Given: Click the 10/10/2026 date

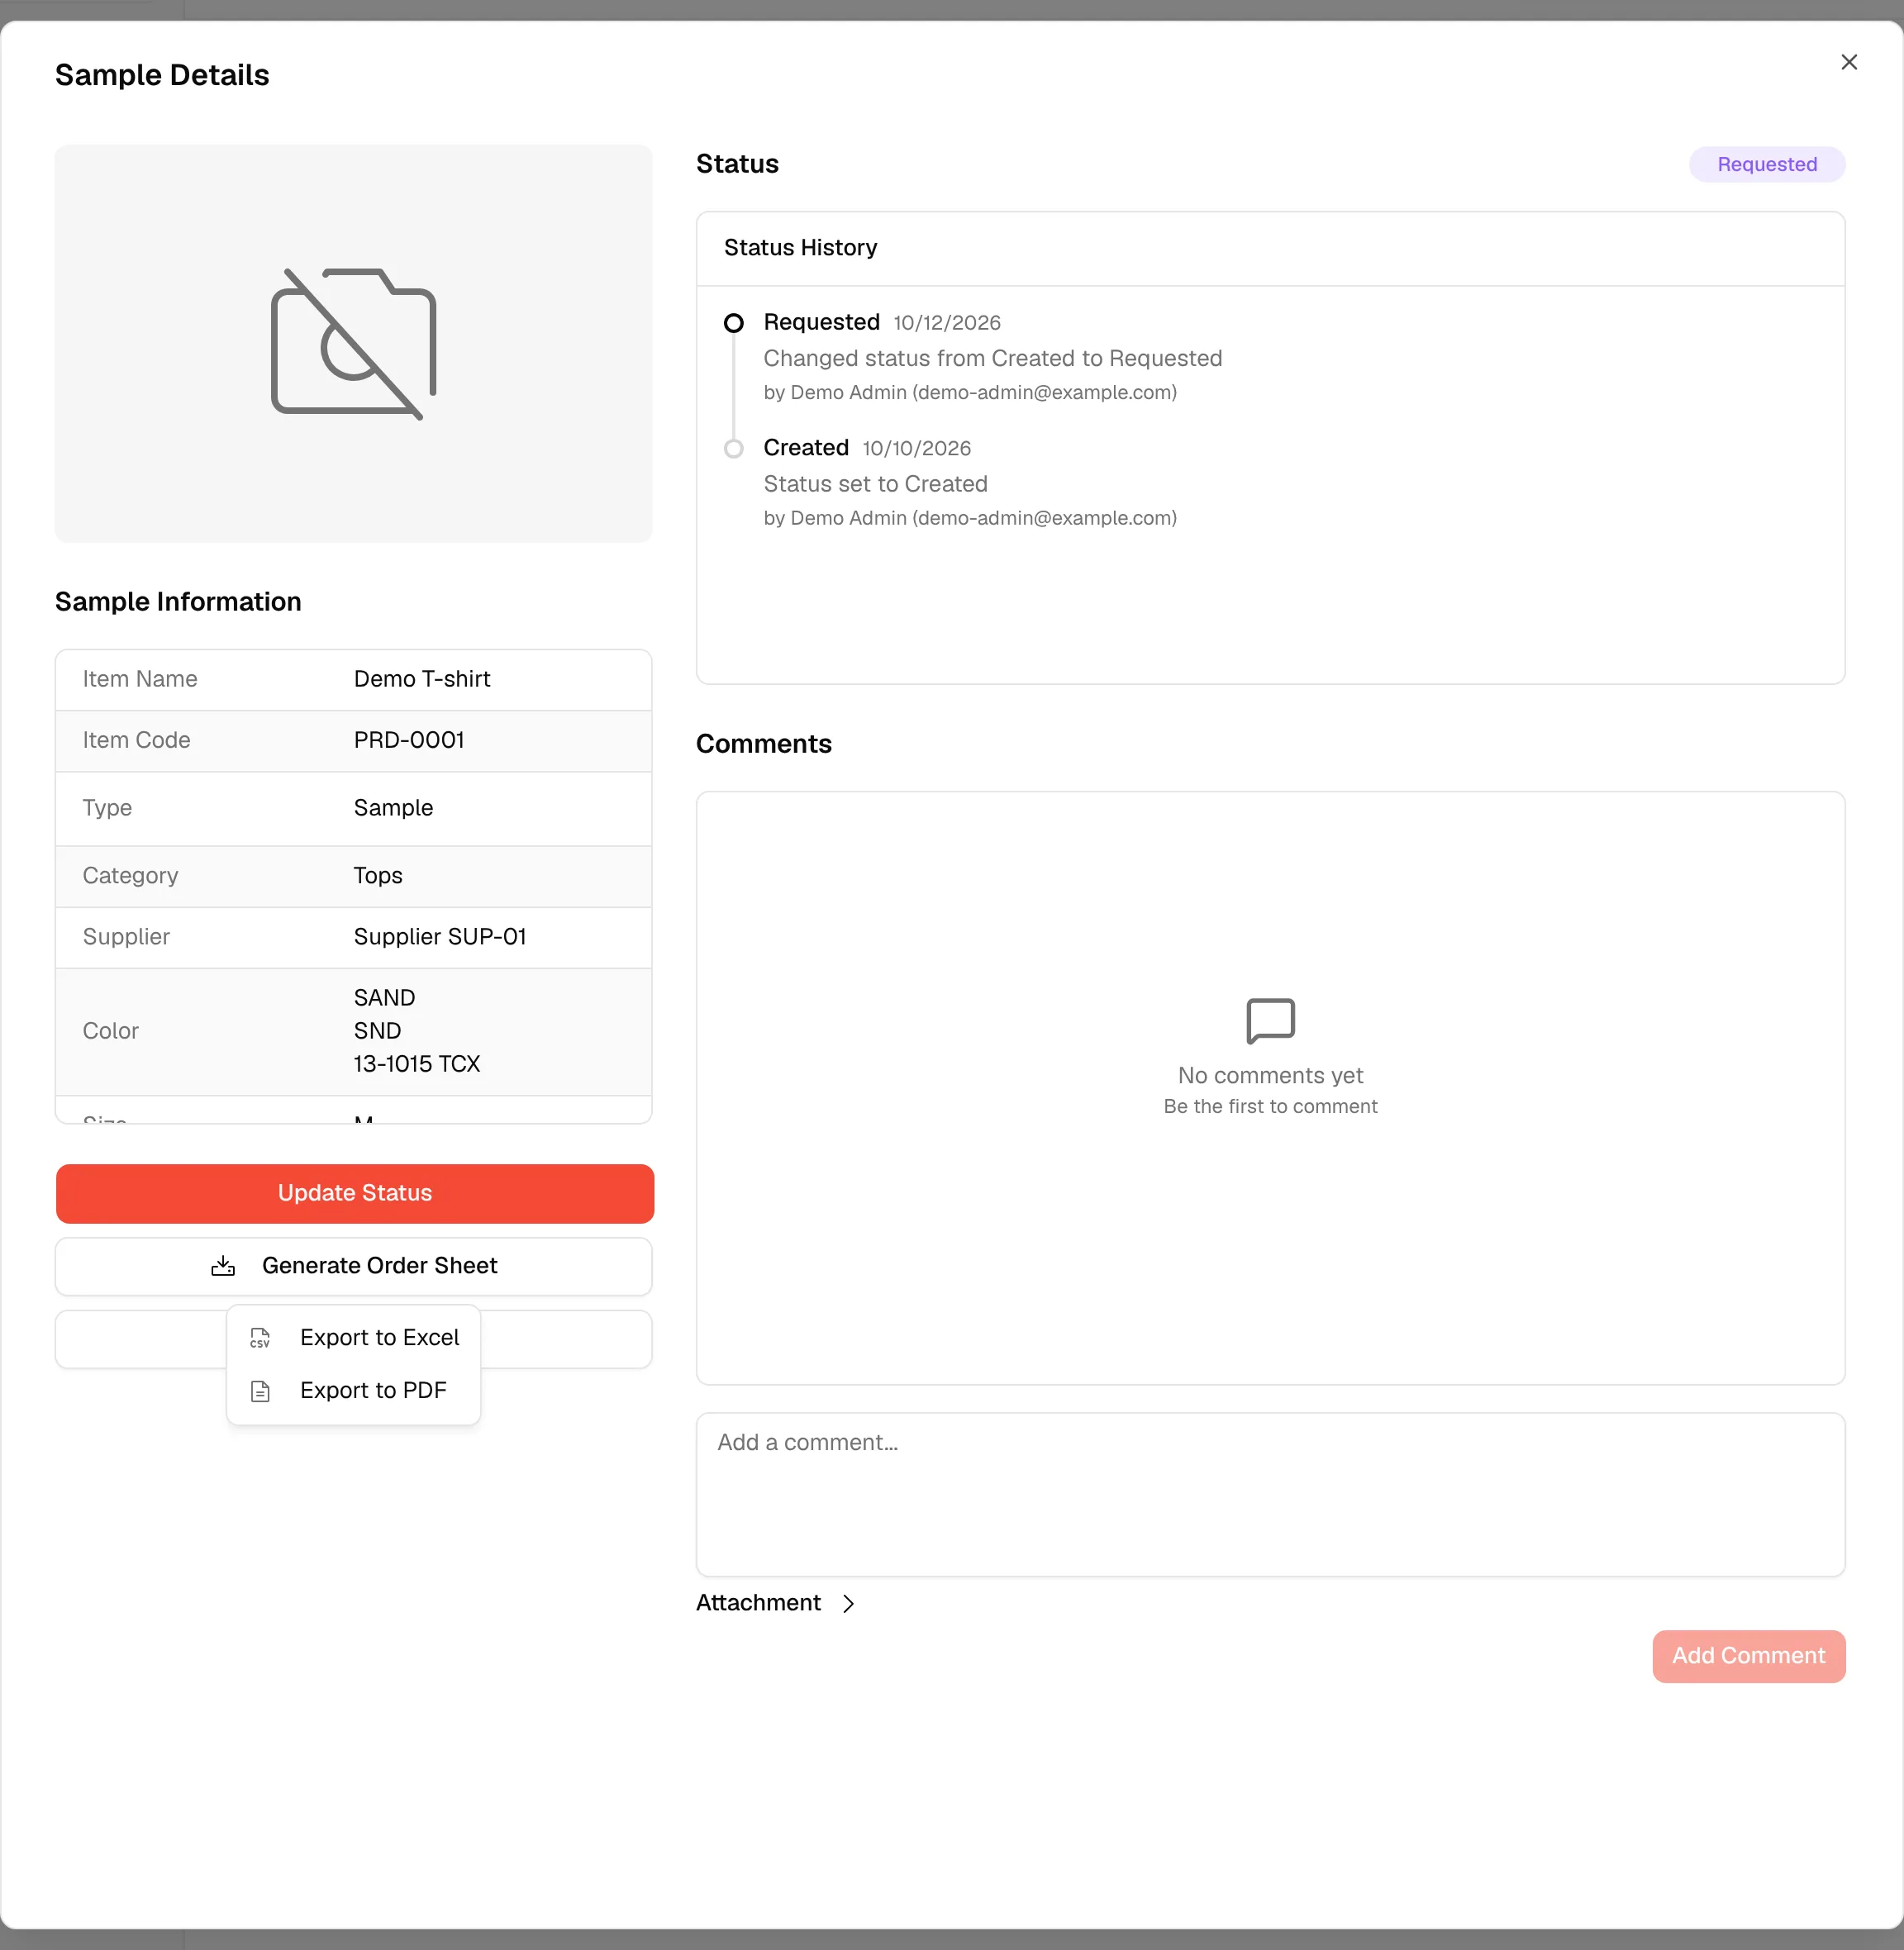Looking at the screenshot, I should (916, 448).
